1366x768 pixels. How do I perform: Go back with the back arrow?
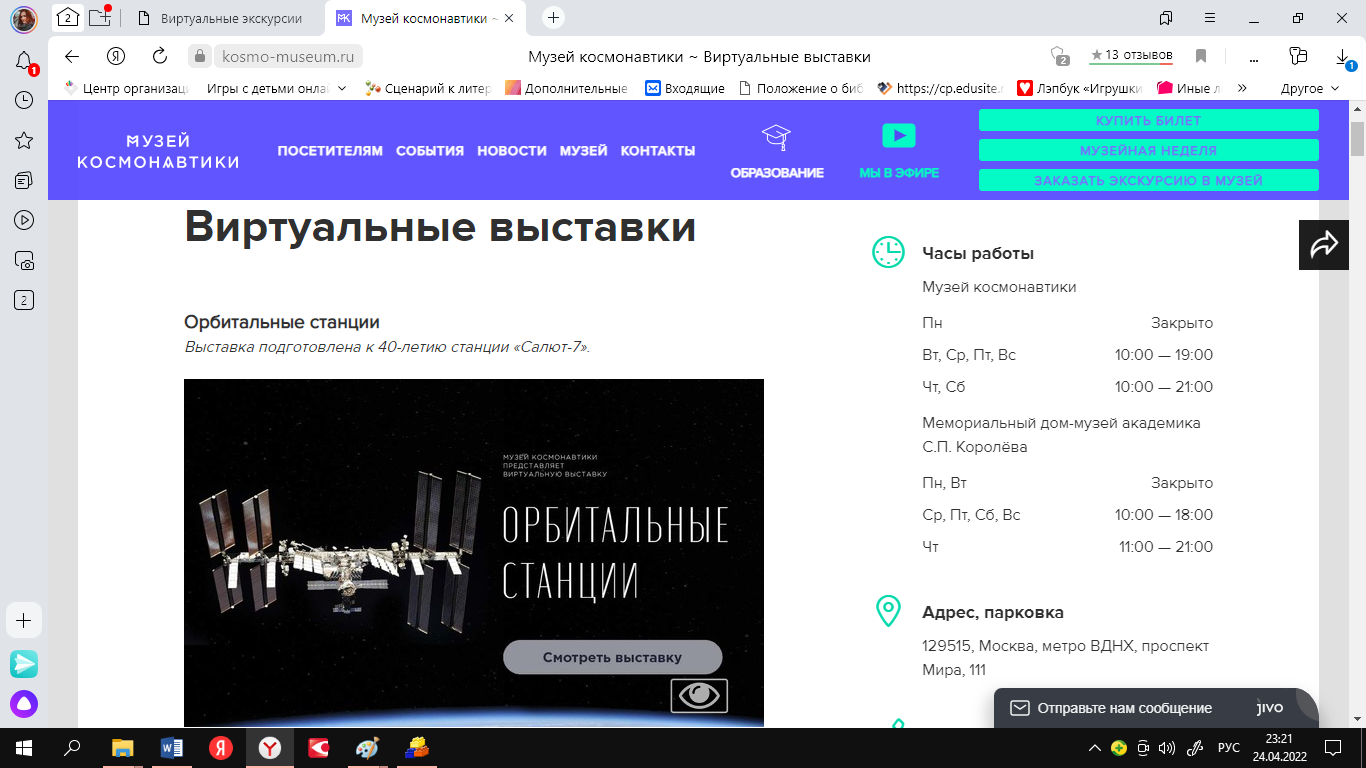tap(71, 56)
